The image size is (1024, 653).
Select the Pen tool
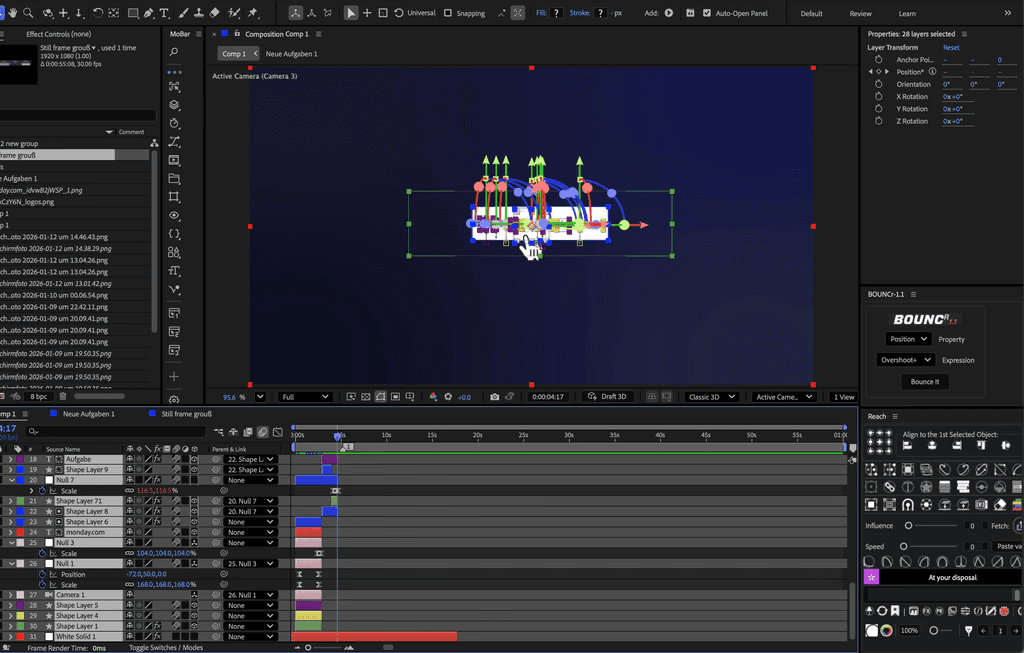(x=149, y=13)
